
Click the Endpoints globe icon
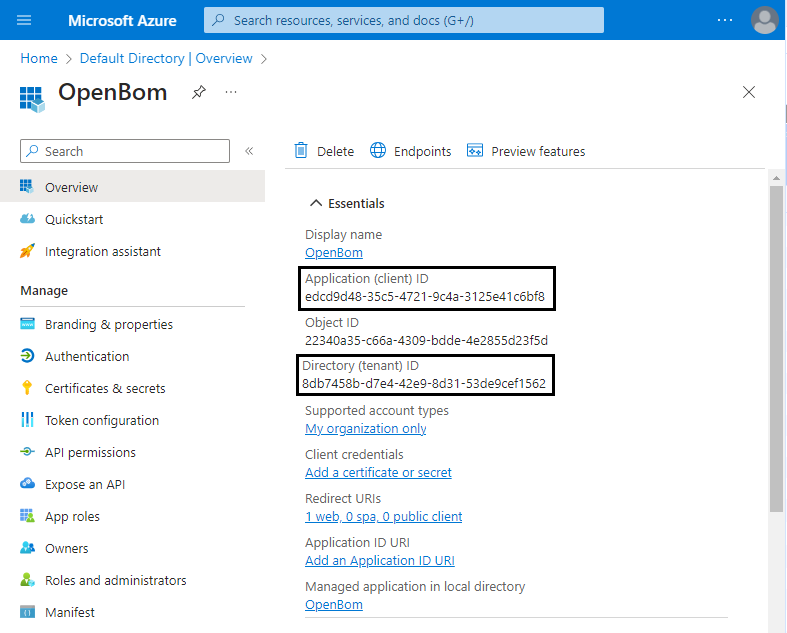[378, 150]
